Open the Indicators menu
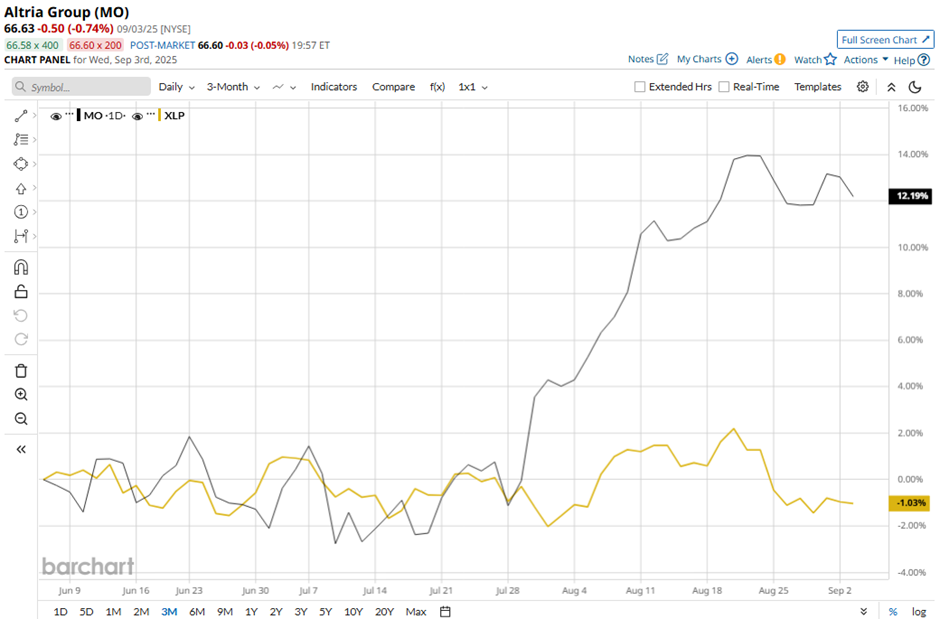 point(333,87)
